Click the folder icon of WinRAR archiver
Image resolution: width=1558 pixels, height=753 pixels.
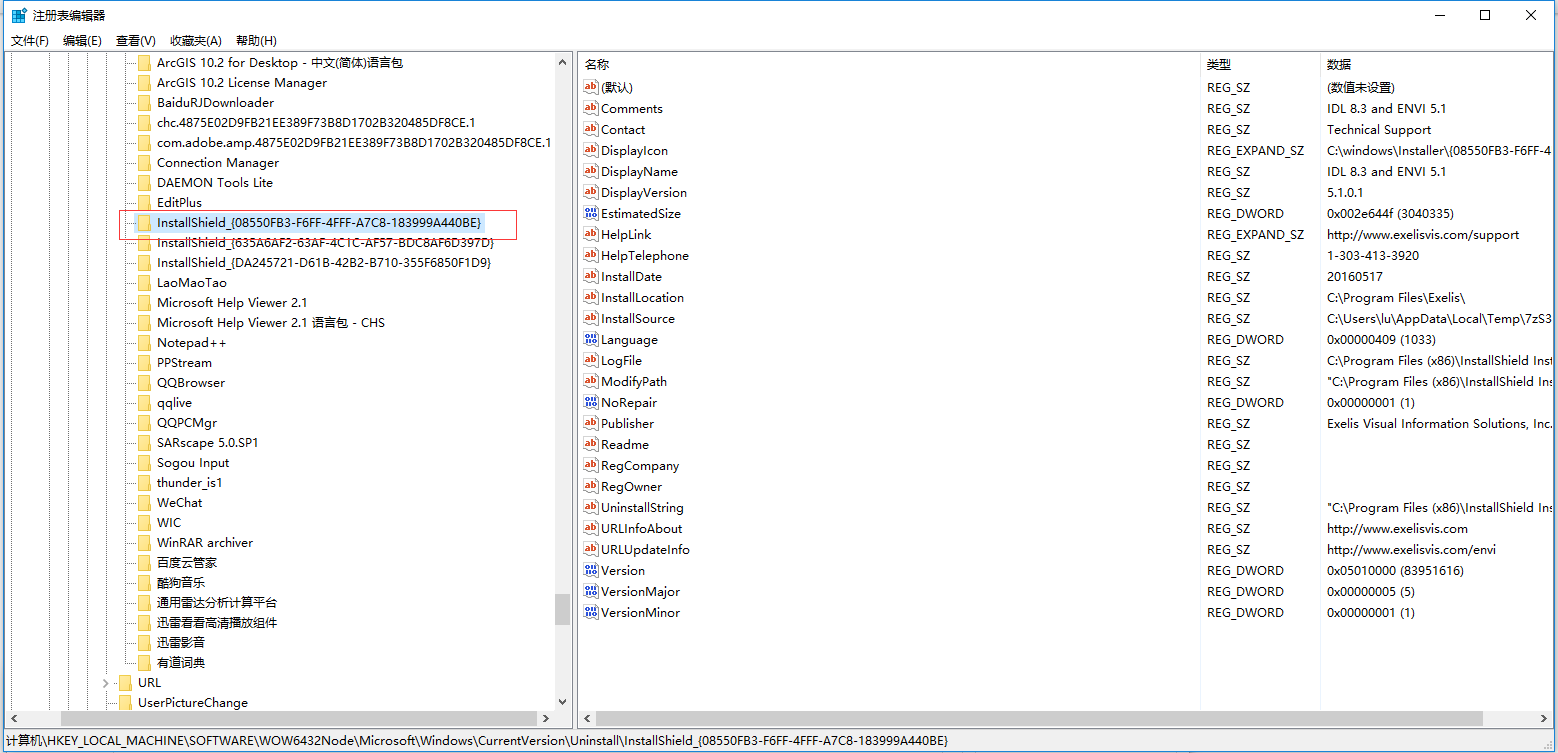(144, 543)
